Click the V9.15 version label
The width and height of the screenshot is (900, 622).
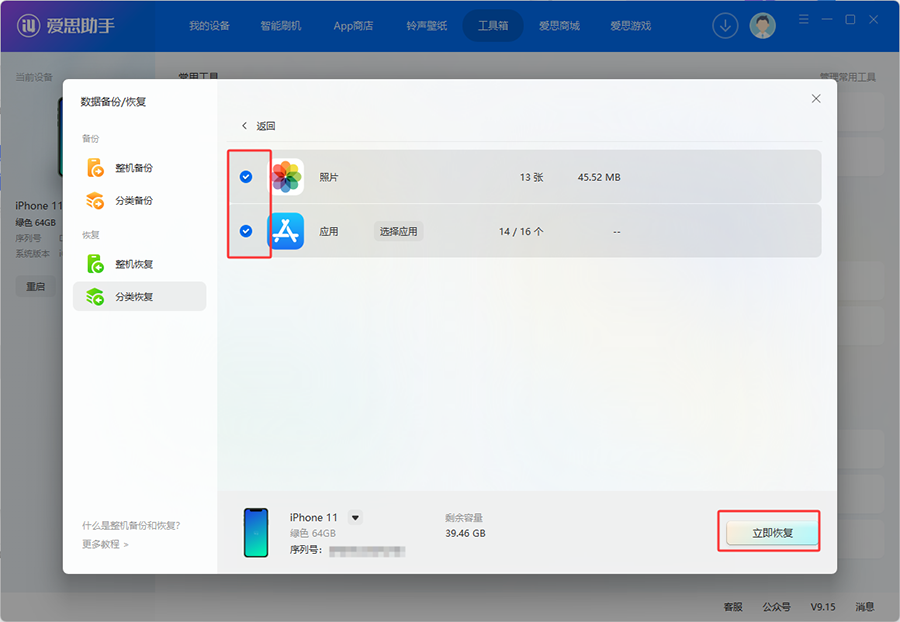[823, 607]
